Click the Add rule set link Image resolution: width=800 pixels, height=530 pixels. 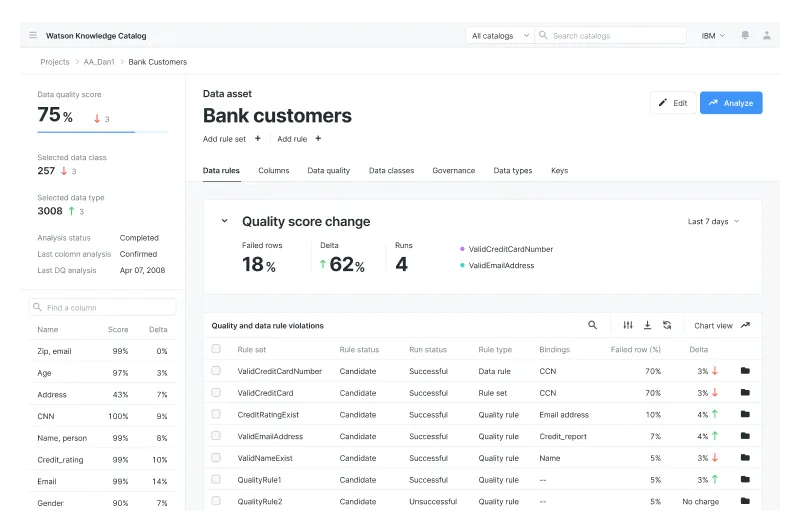point(224,139)
